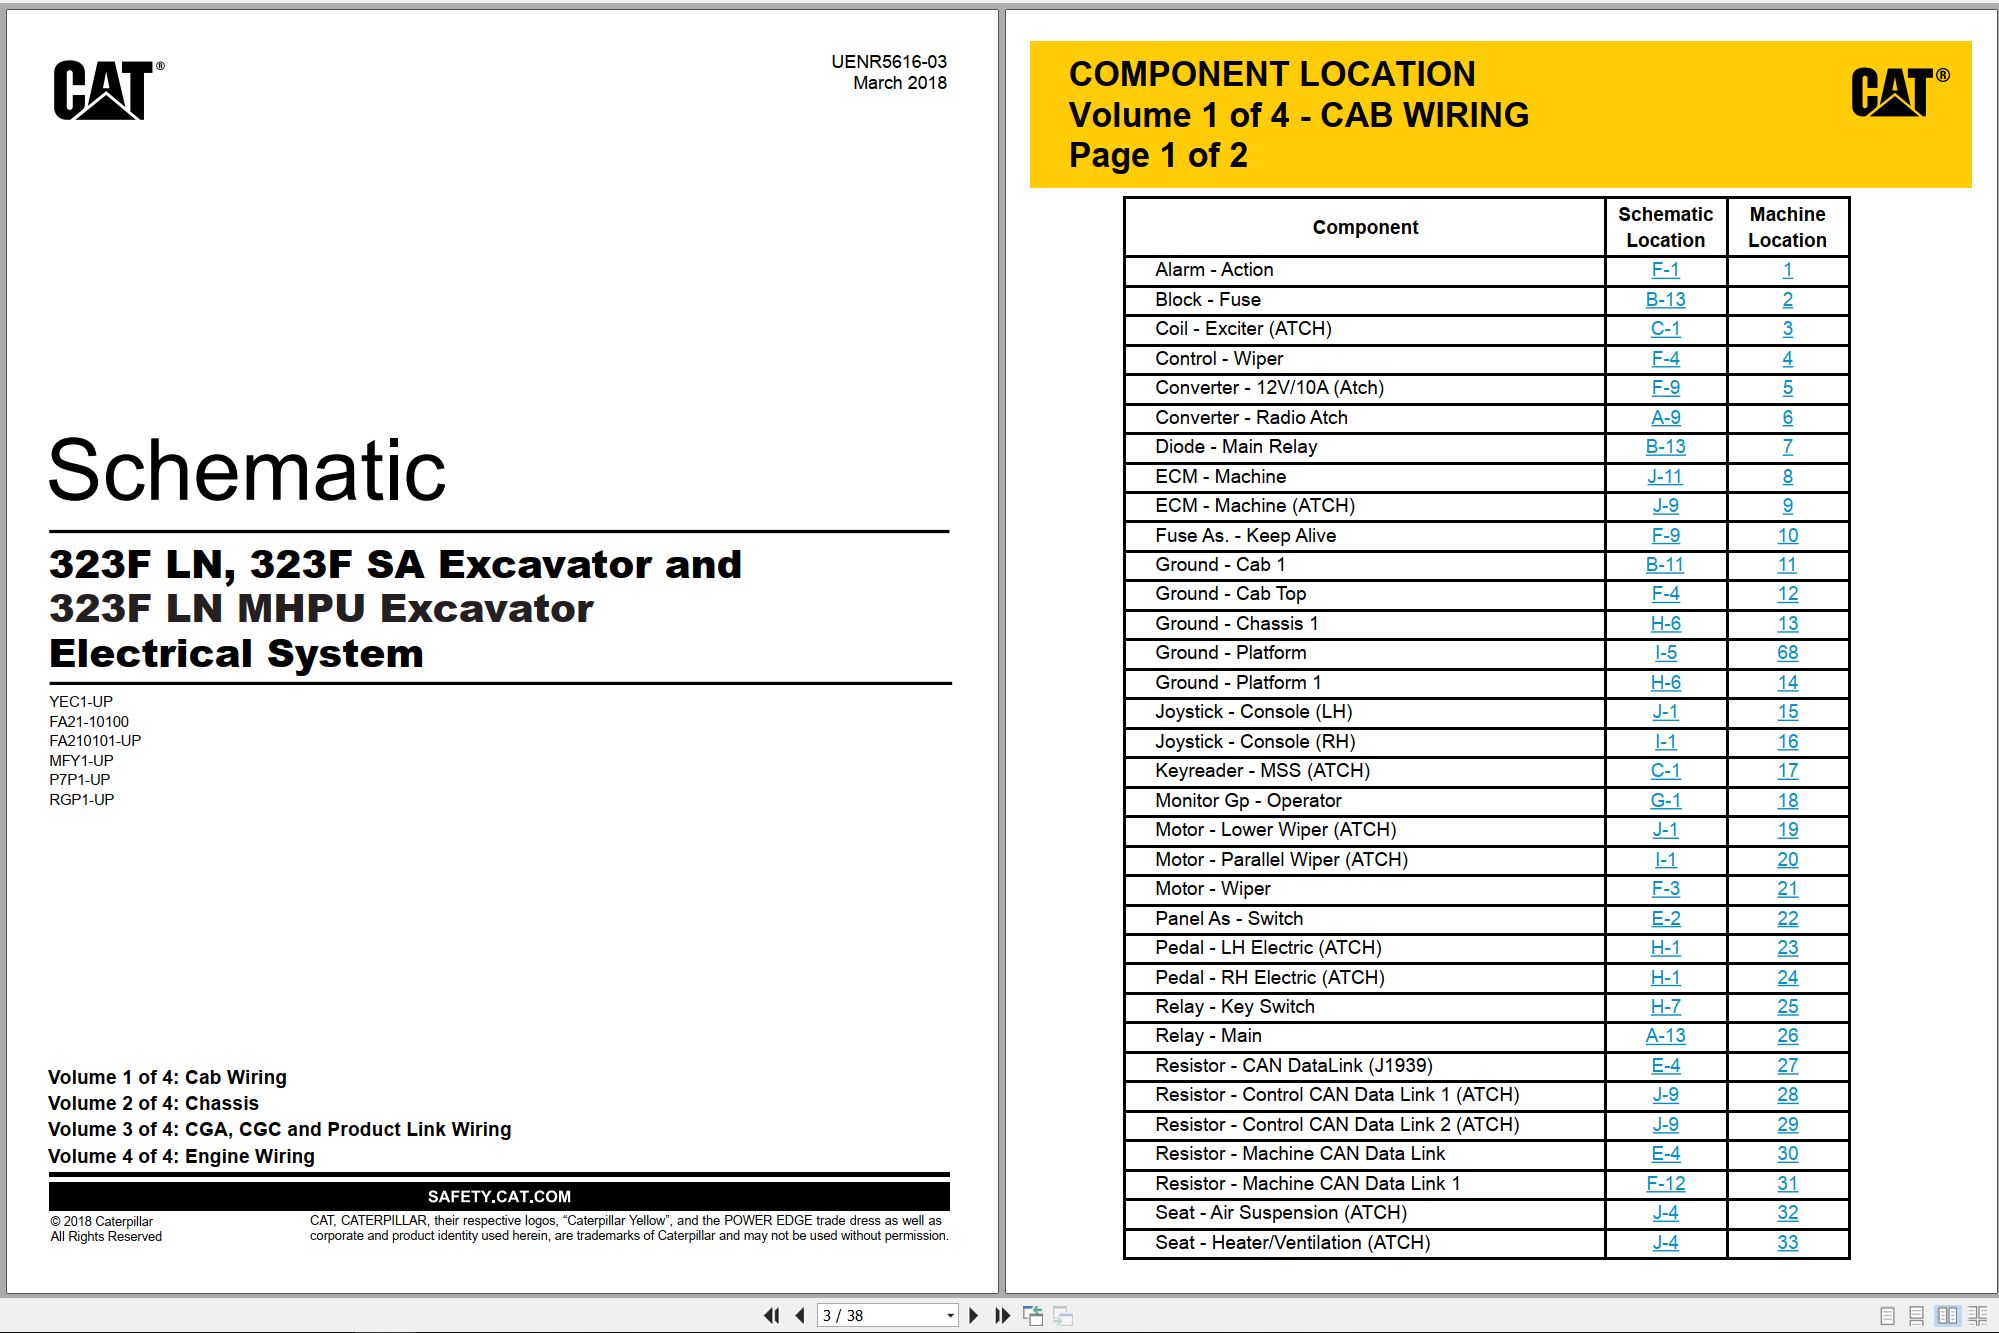Open machine location 4 for Control - Wiper
The image size is (1999, 1333).
tap(1787, 358)
